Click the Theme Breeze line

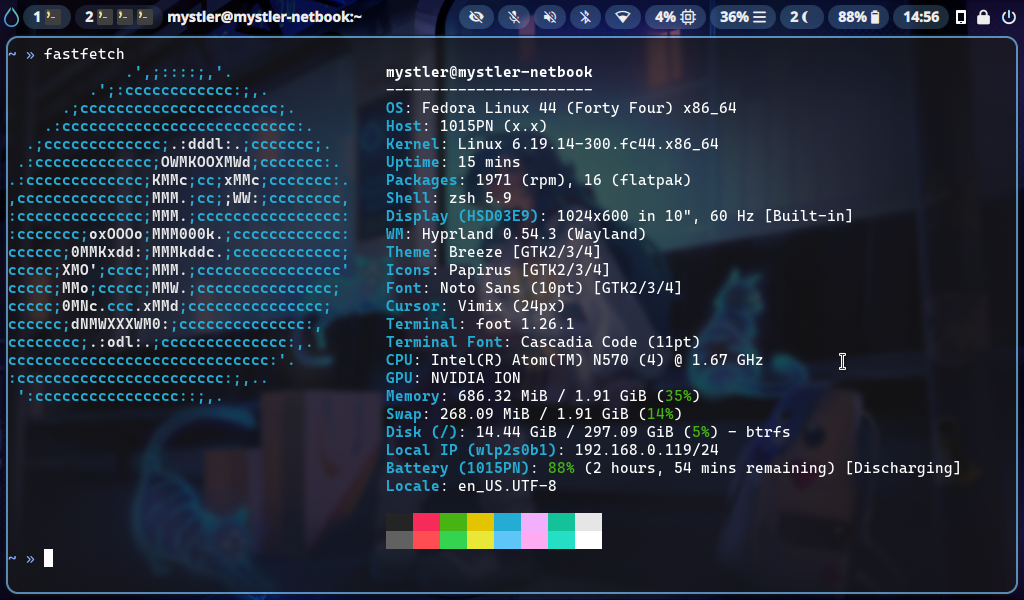[493, 252]
